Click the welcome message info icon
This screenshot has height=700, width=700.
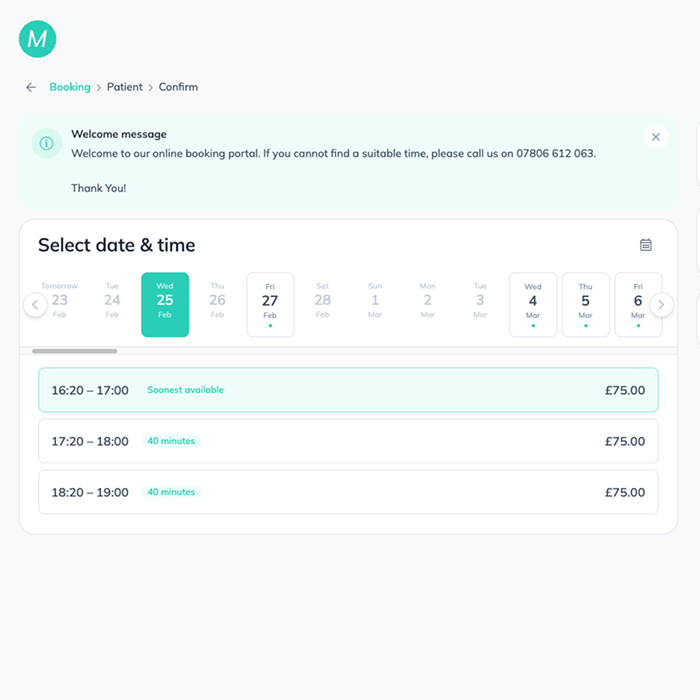pos(46,144)
